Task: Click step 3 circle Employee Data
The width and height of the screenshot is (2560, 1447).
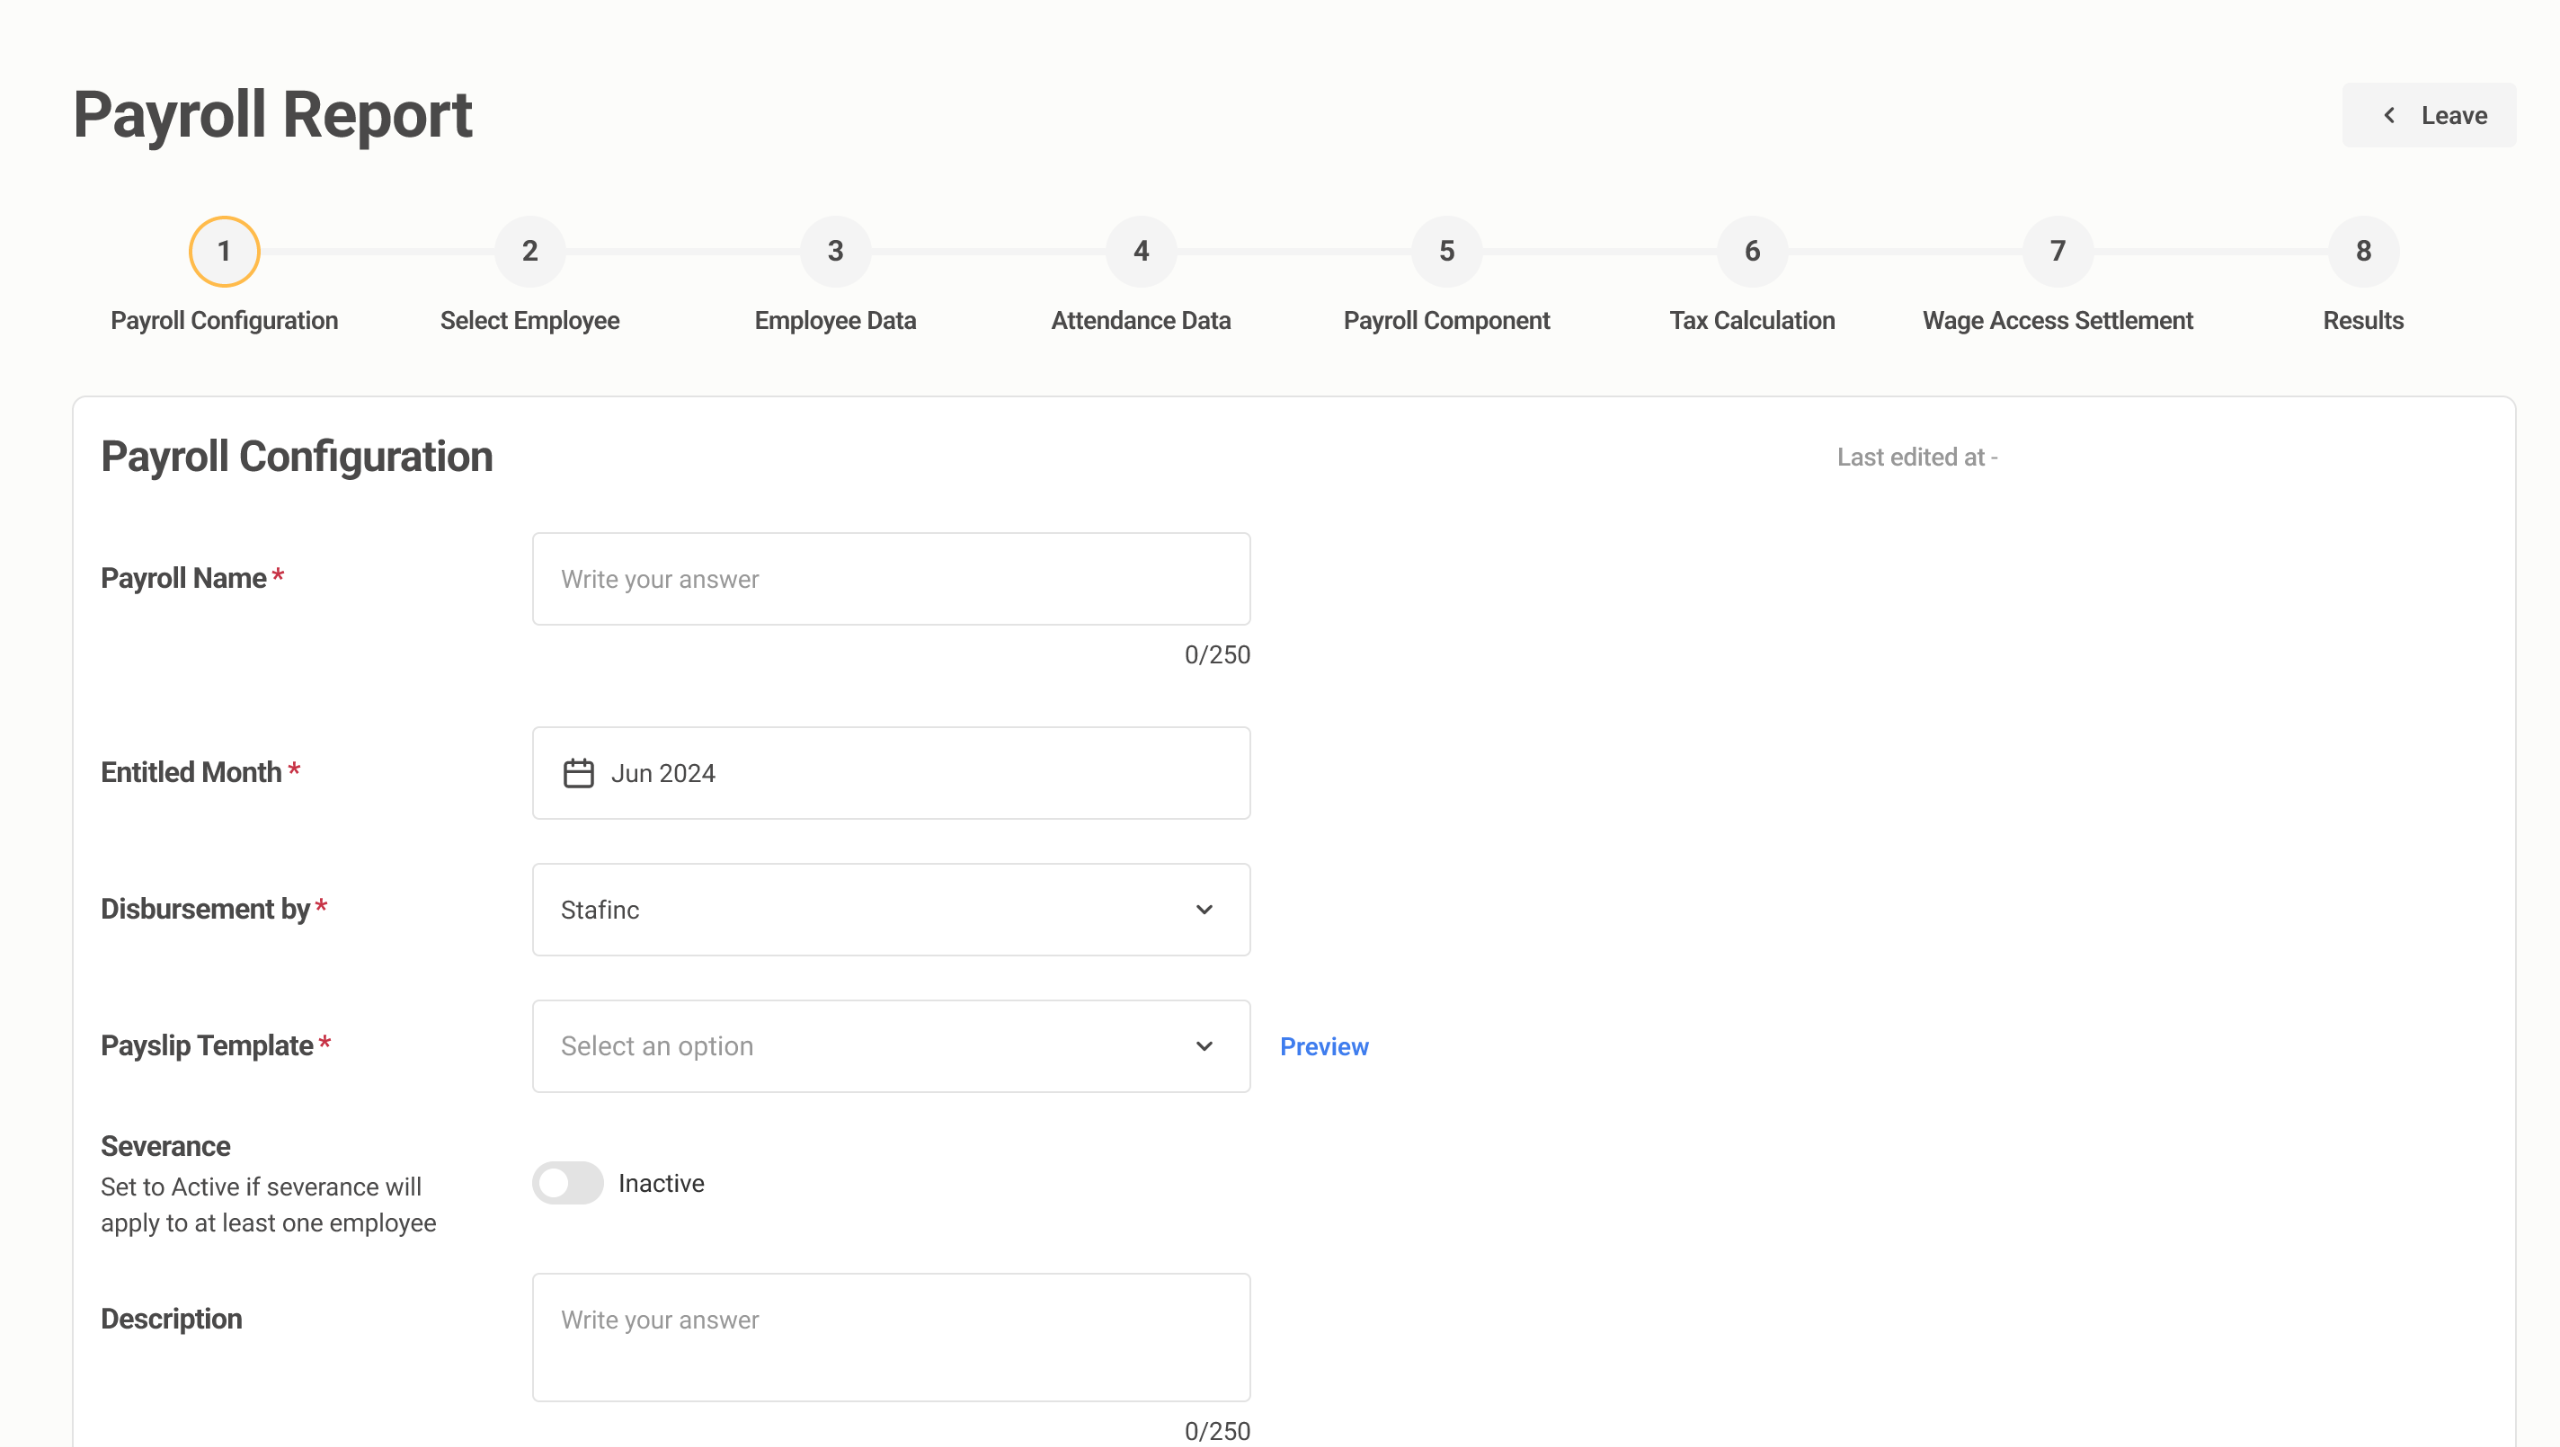Action: point(835,251)
